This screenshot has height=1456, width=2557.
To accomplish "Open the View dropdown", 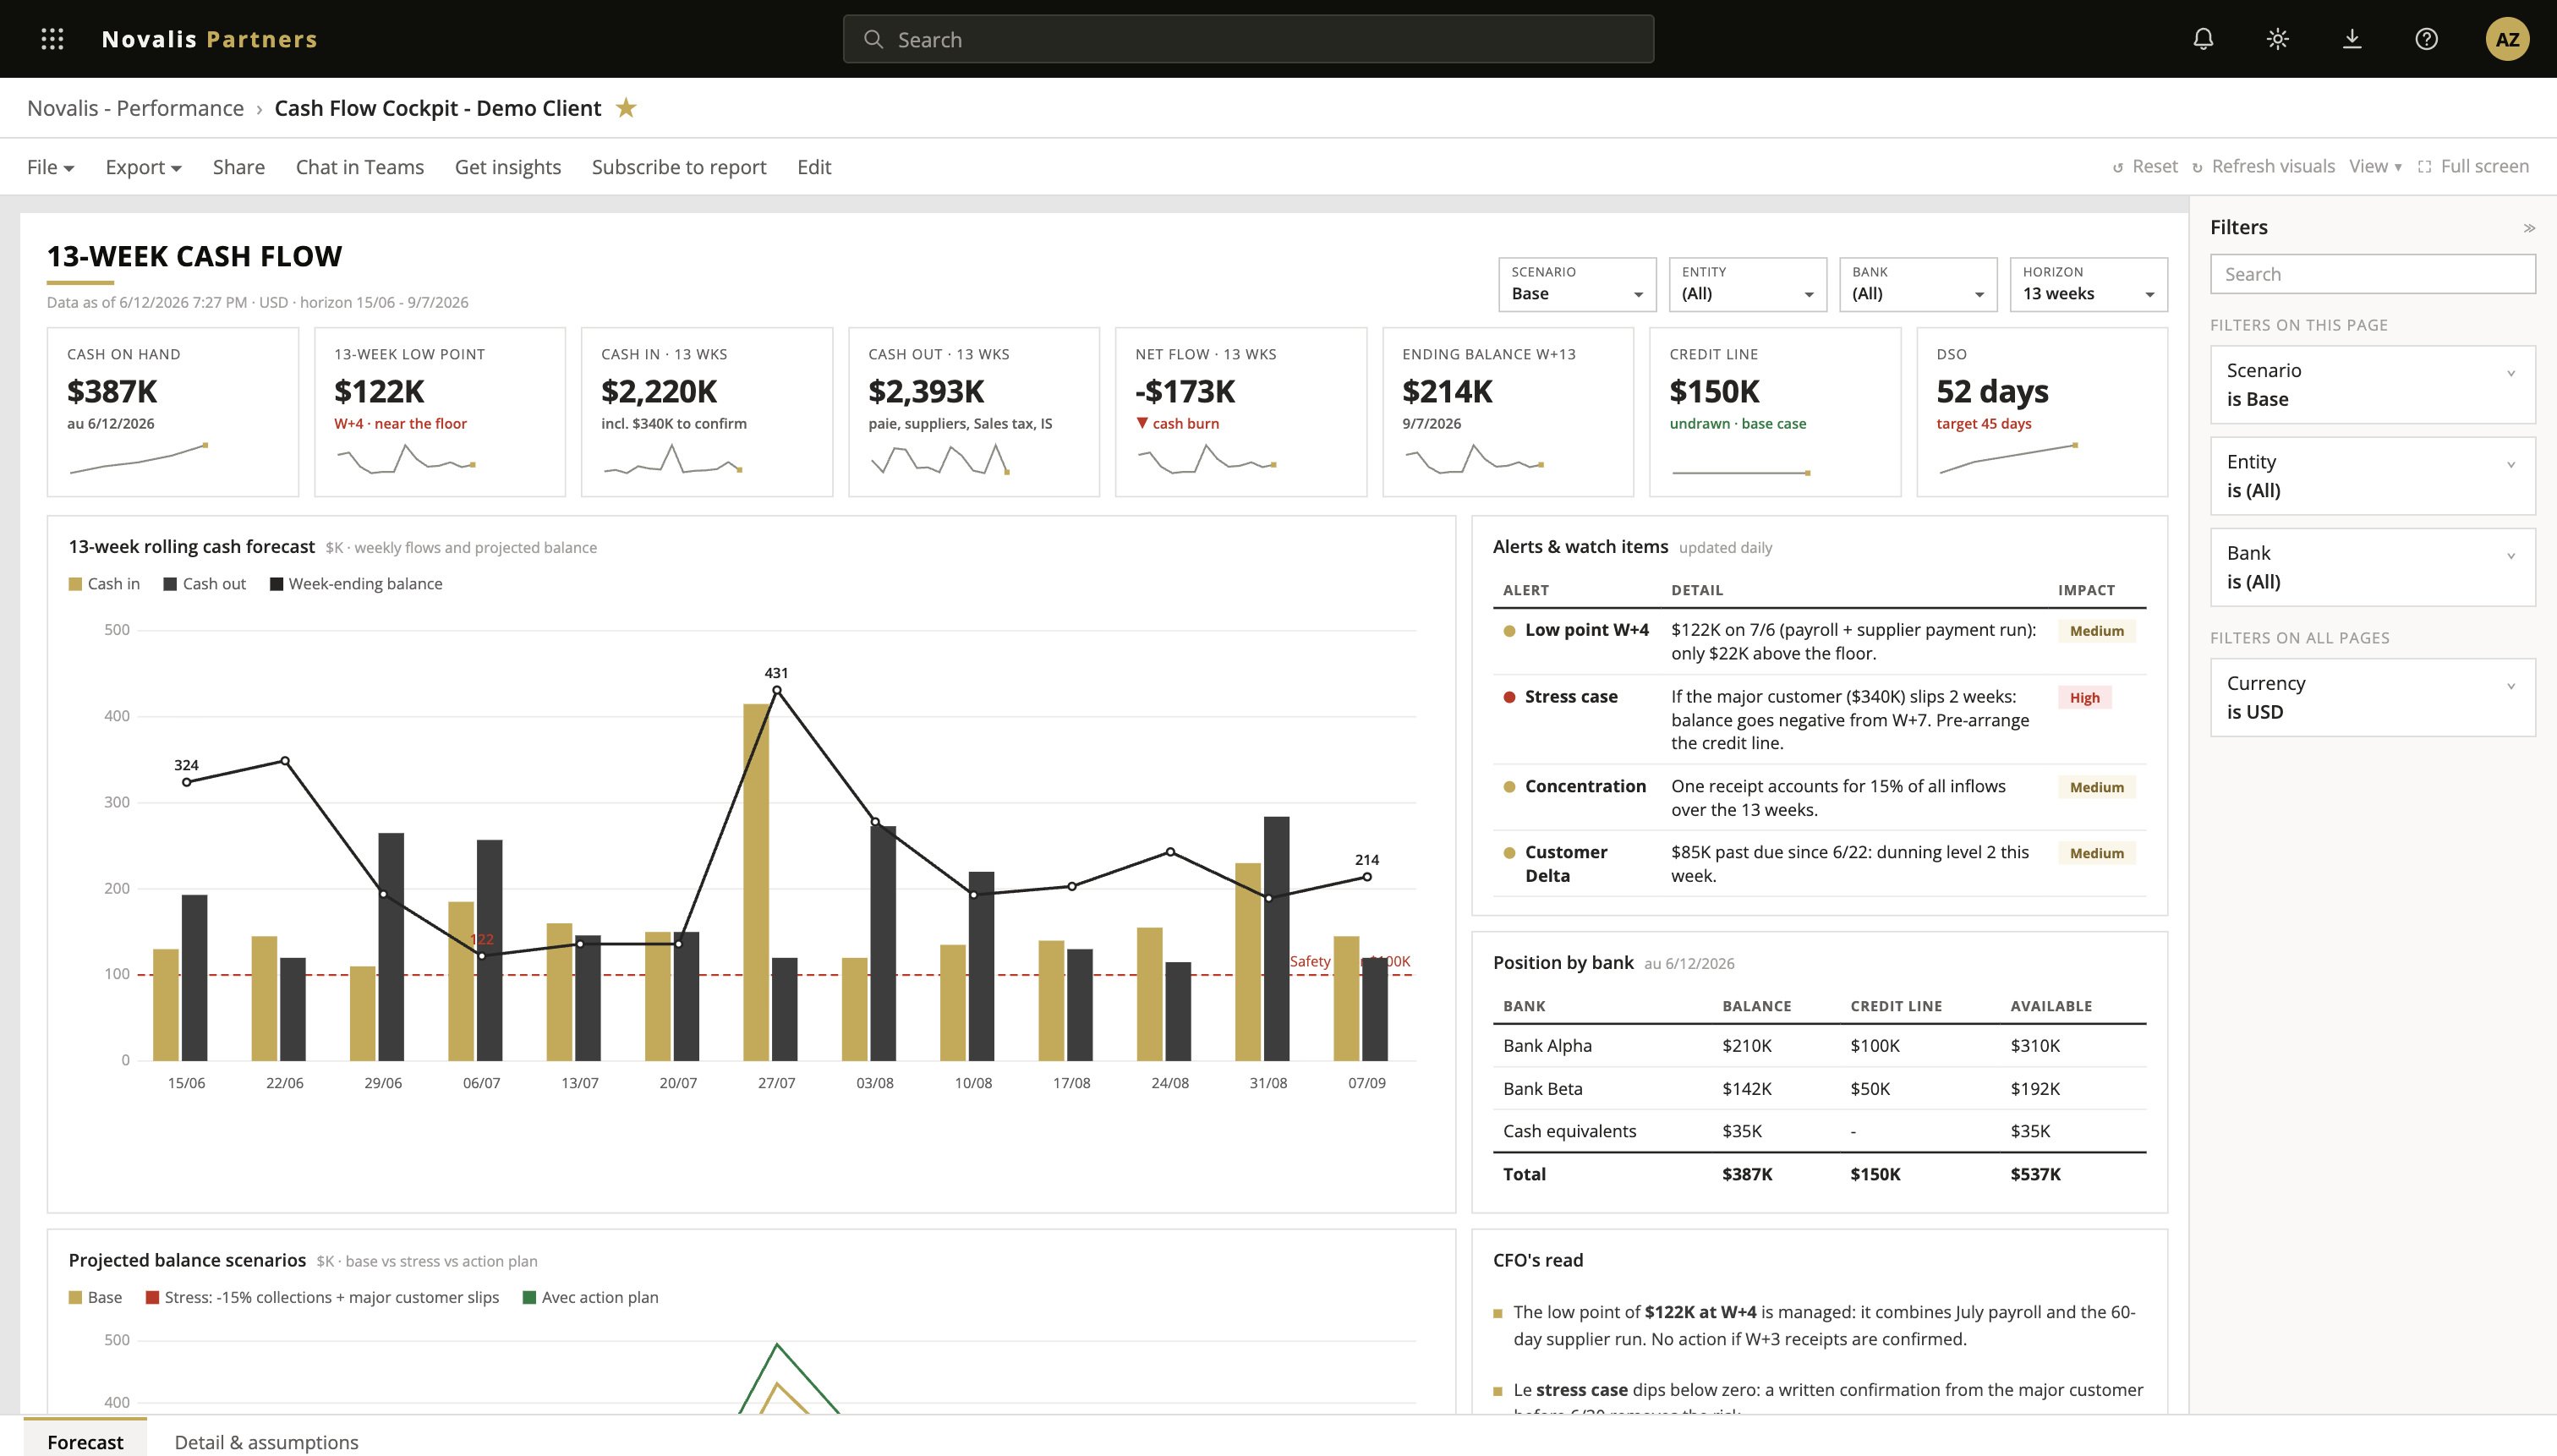I will pos(2375,167).
